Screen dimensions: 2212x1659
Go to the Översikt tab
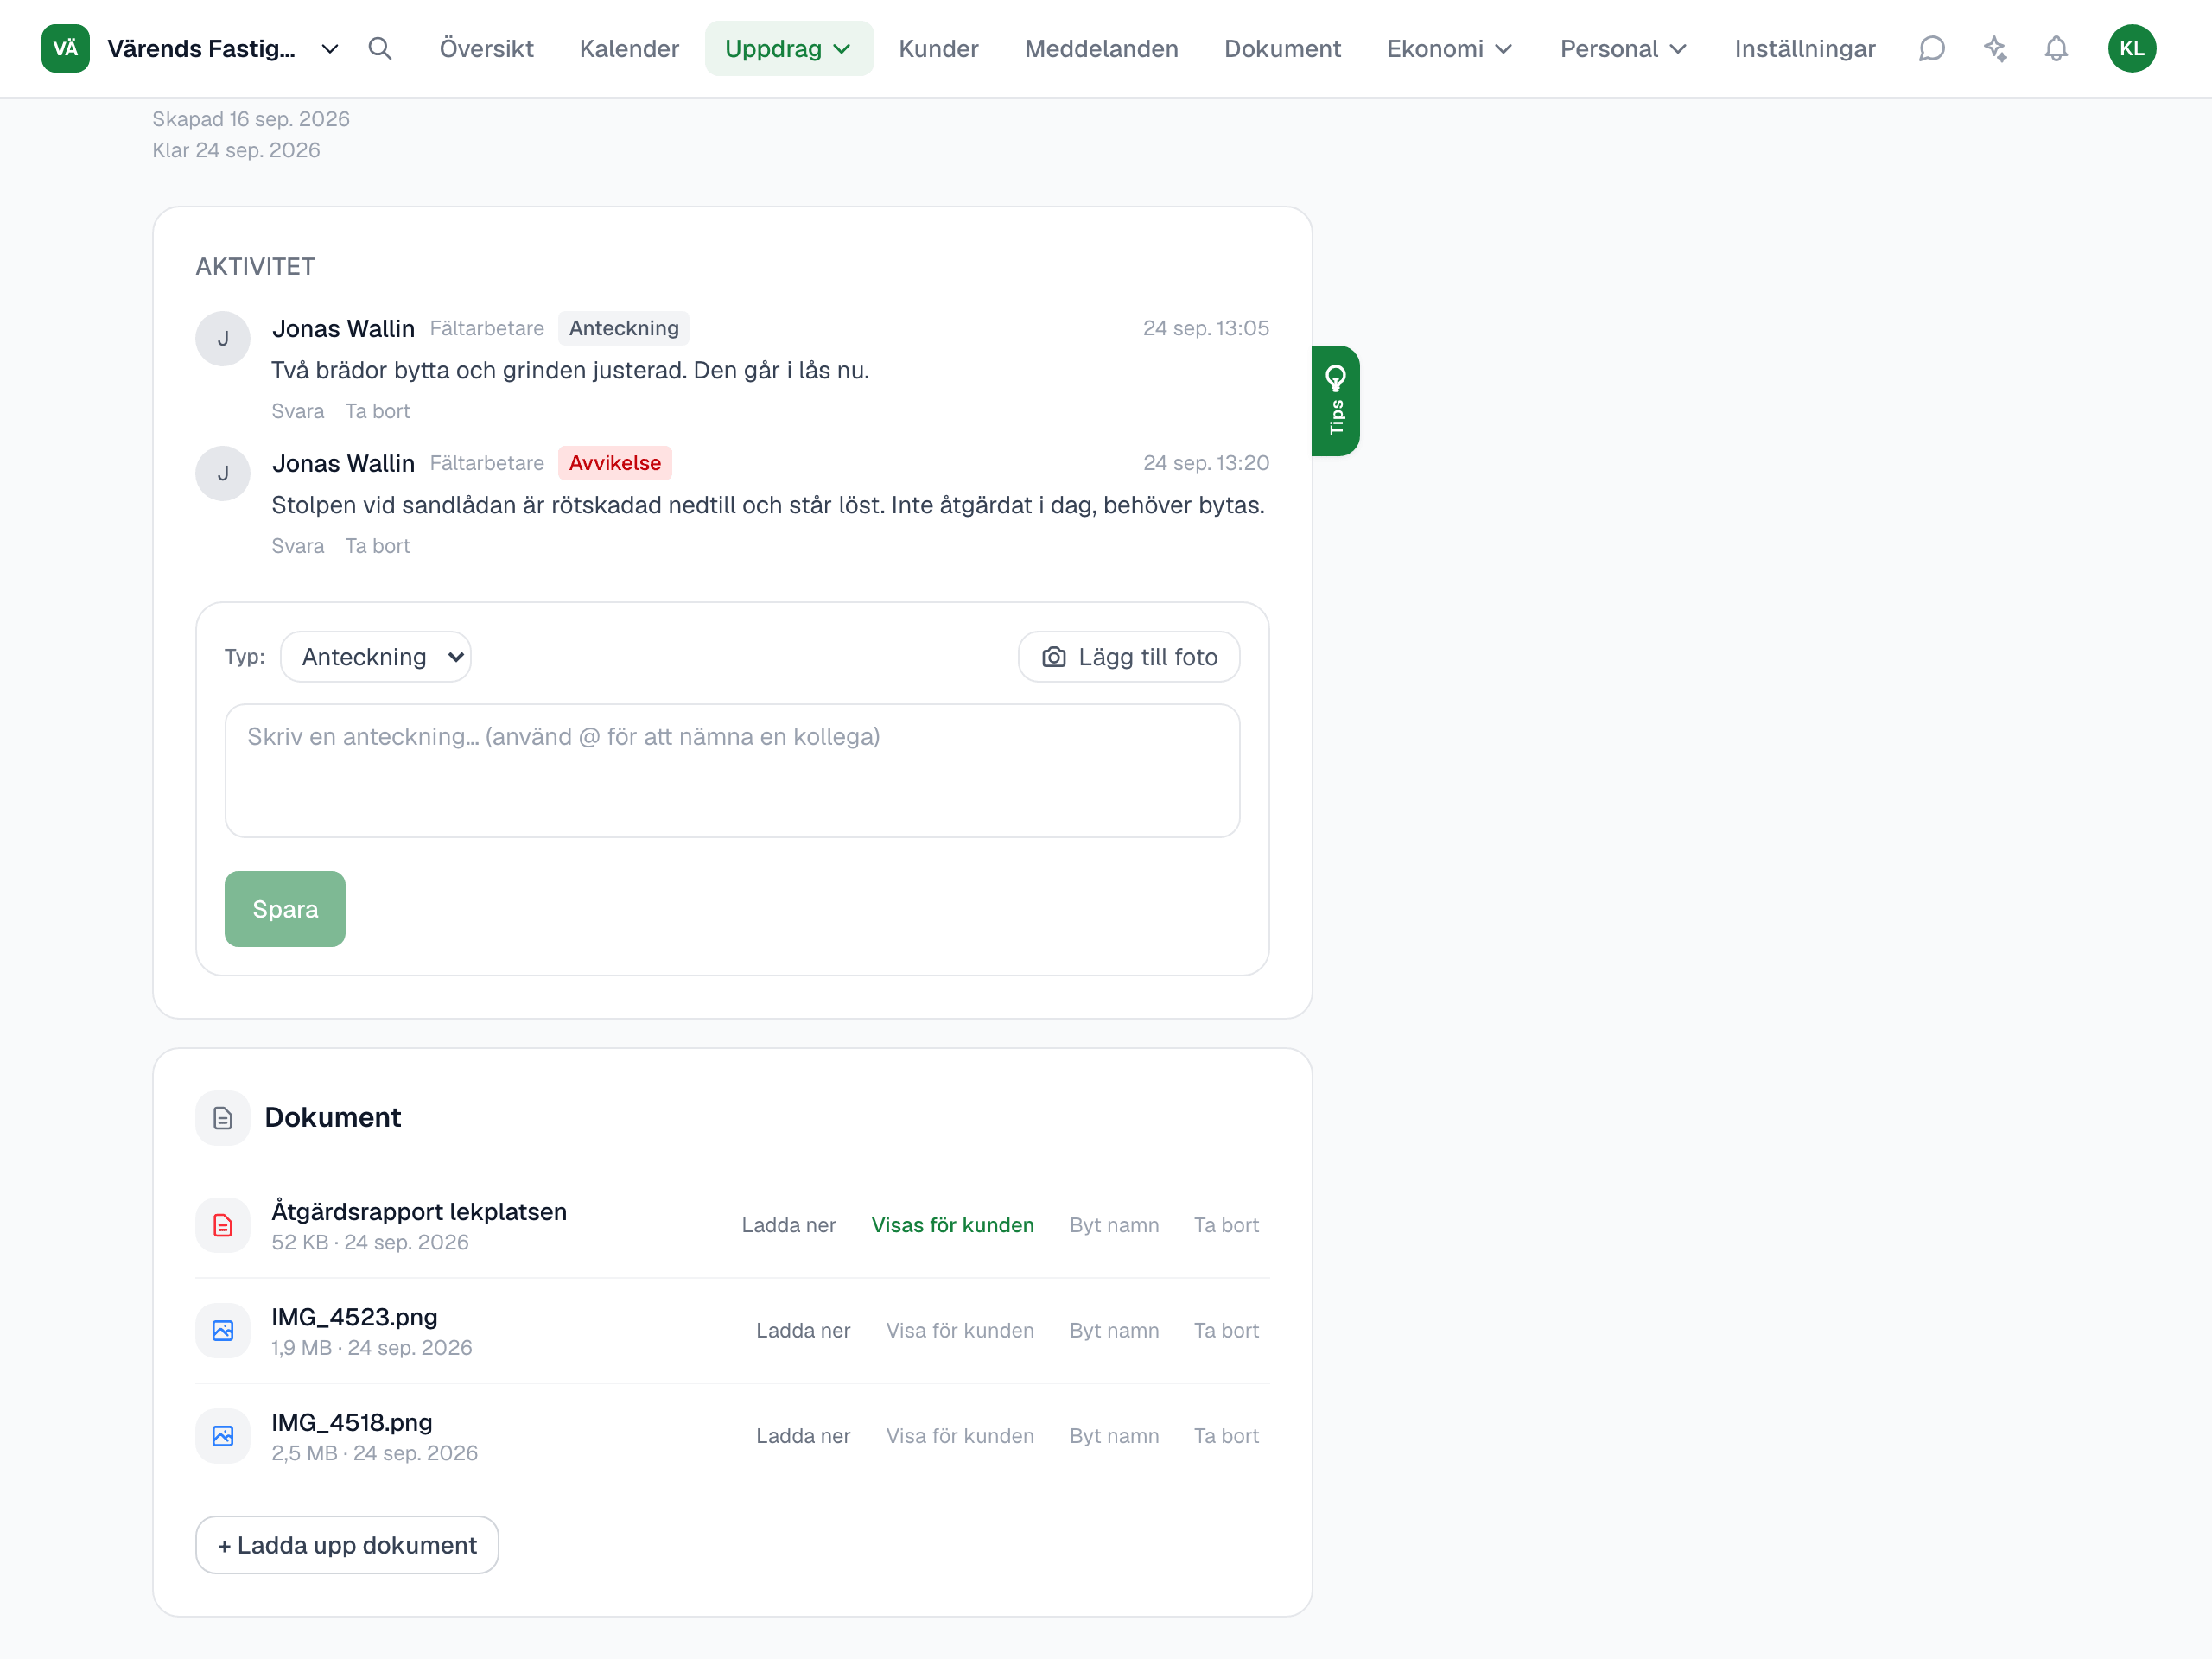point(486,48)
